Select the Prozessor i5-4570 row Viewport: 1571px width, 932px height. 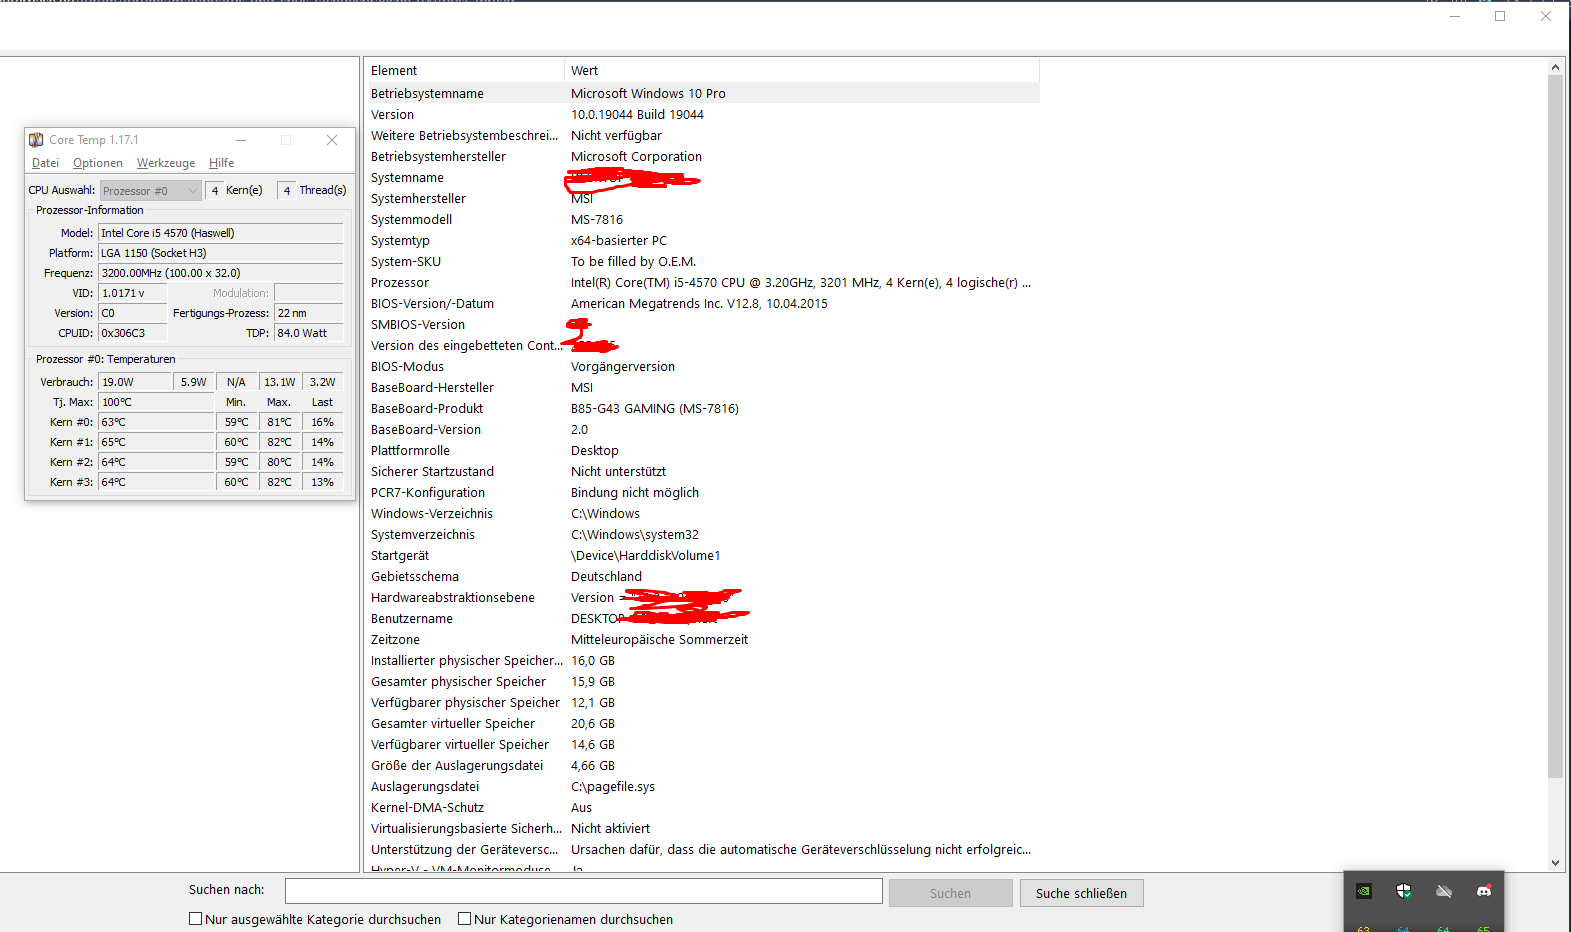pyautogui.click(x=702, y=282)
